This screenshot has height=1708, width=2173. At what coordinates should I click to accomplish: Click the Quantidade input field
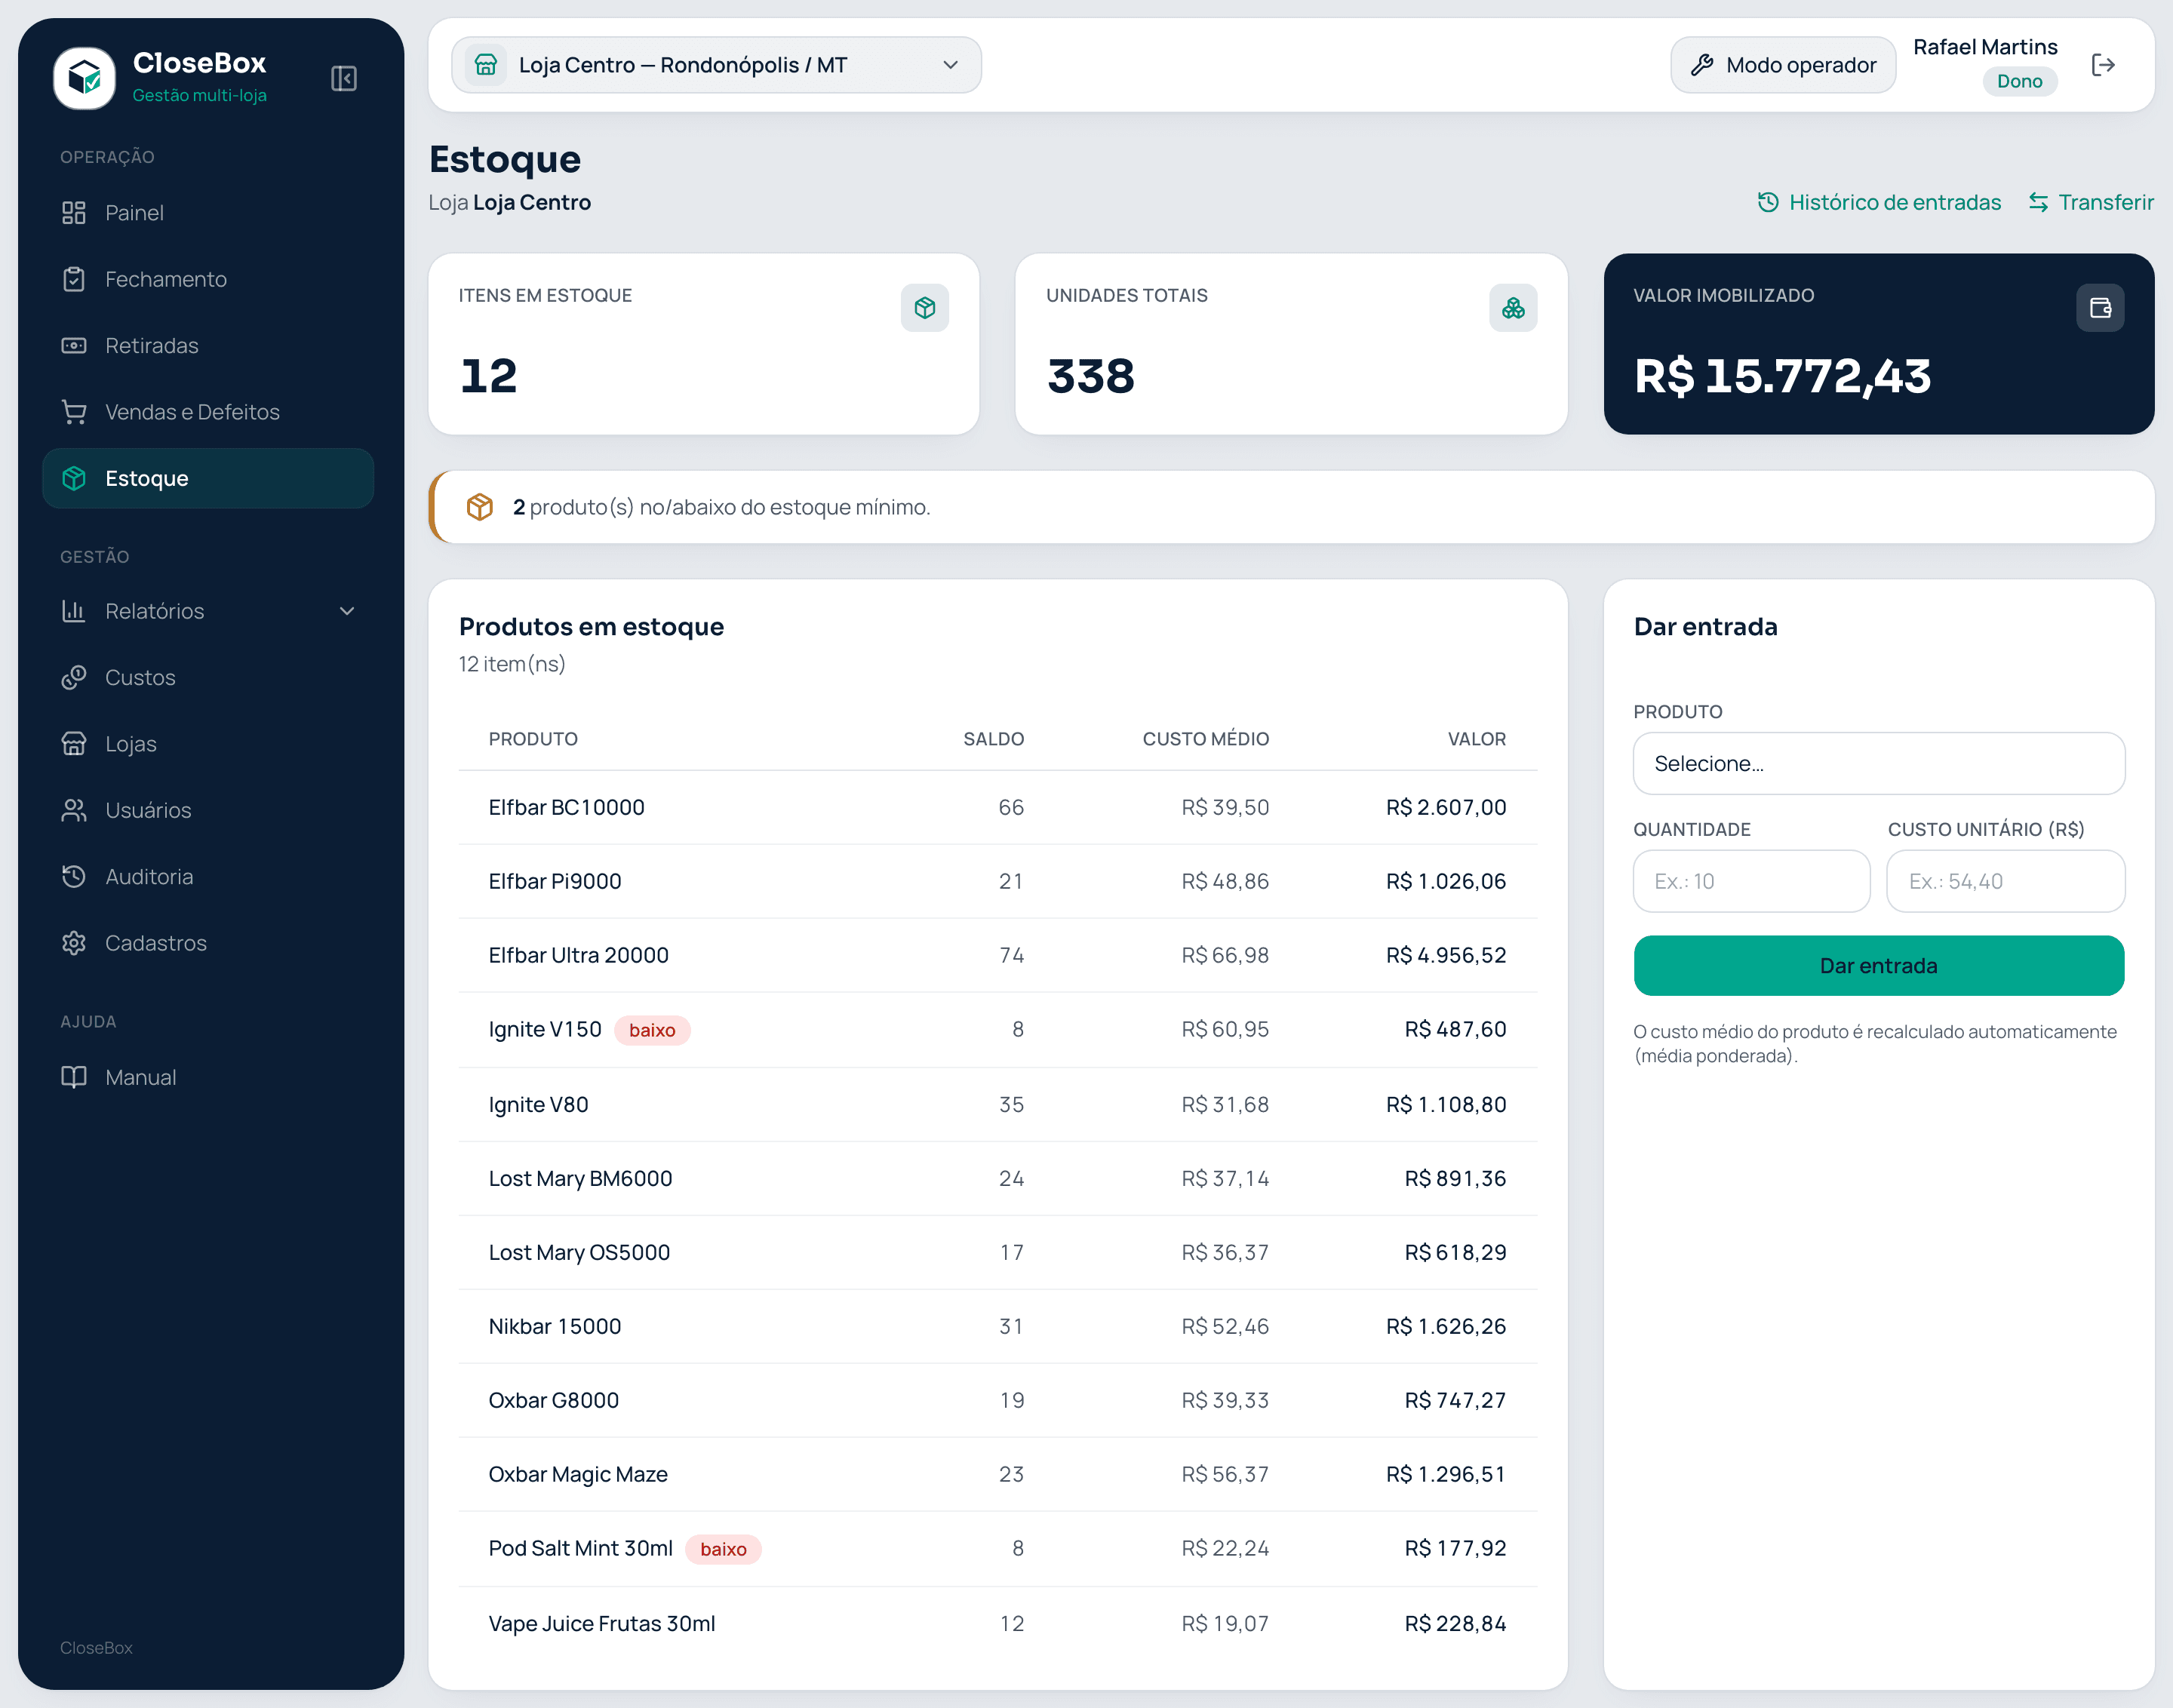click(1752, 881)
